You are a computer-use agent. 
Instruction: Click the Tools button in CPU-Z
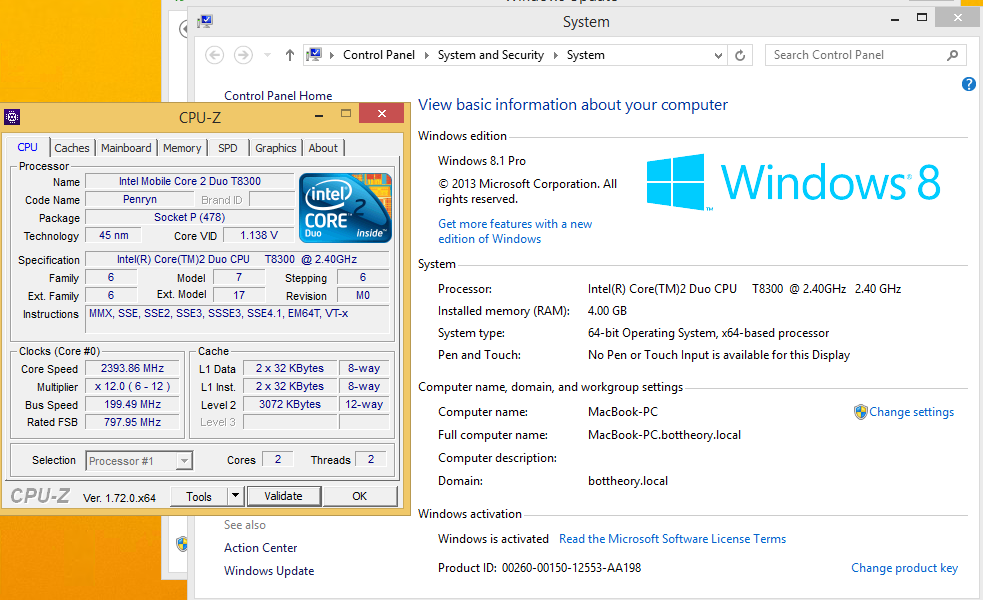(199, 496)
